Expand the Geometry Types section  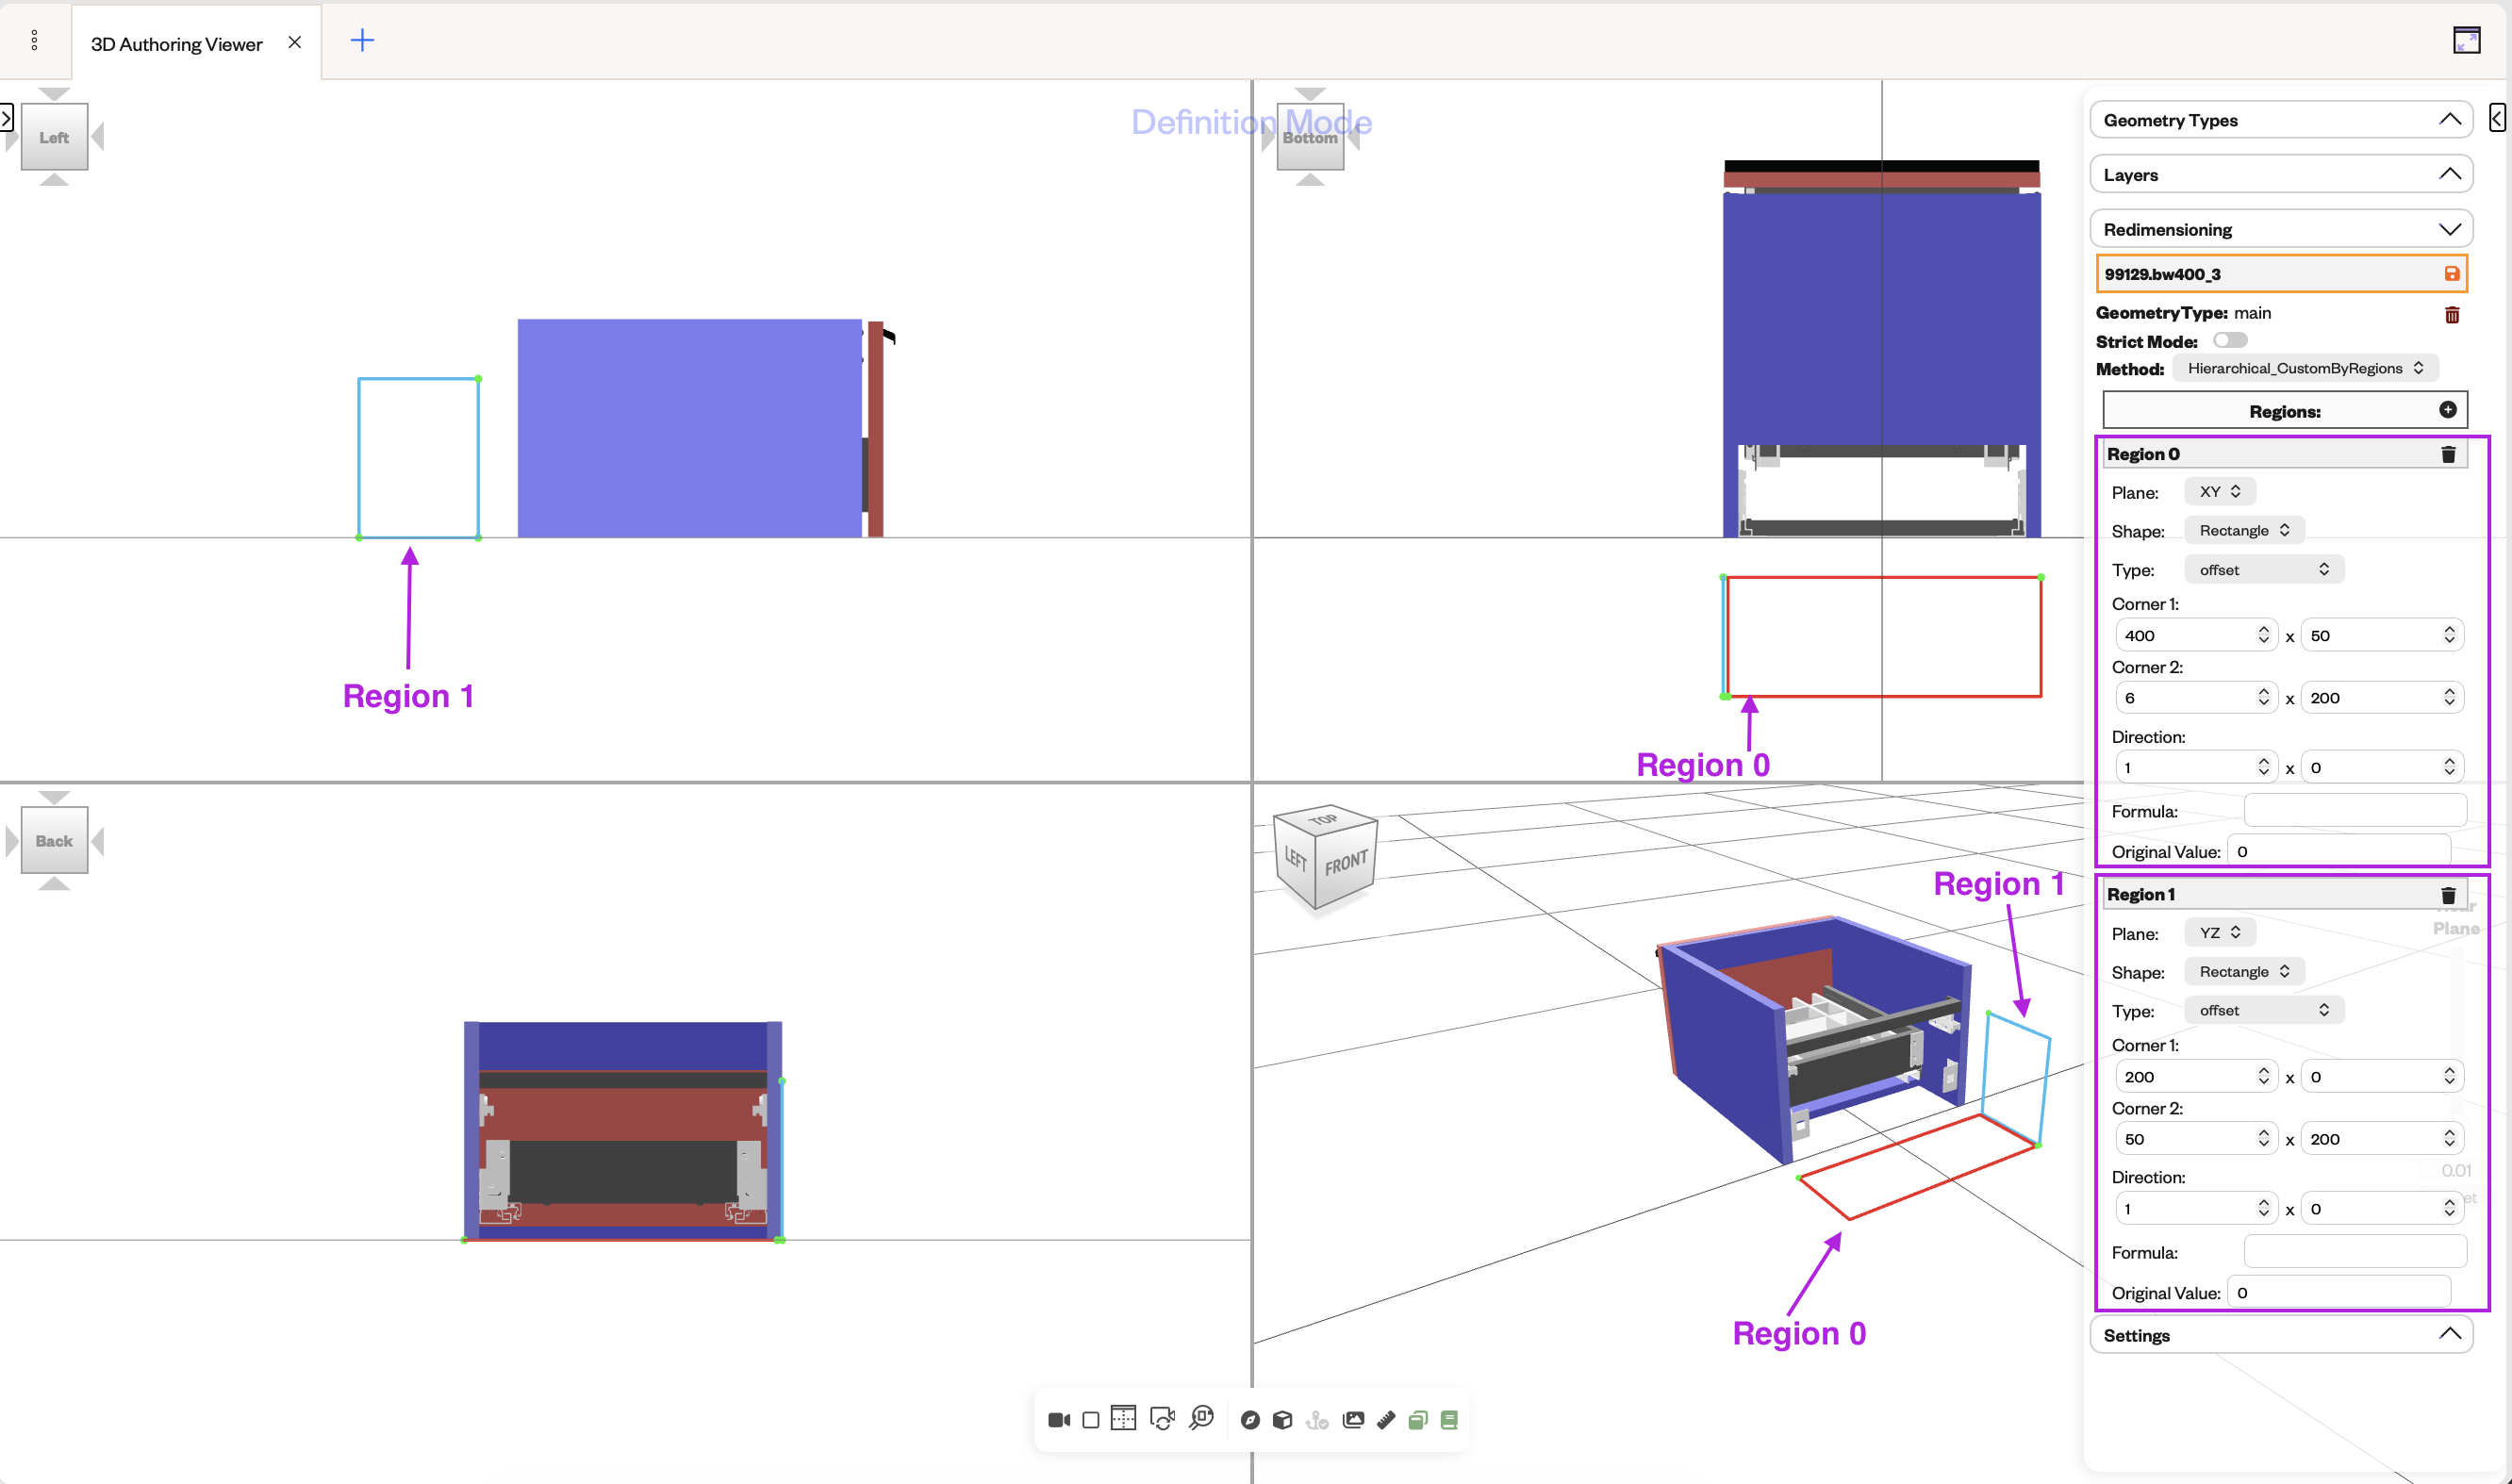pos(2281,120)
